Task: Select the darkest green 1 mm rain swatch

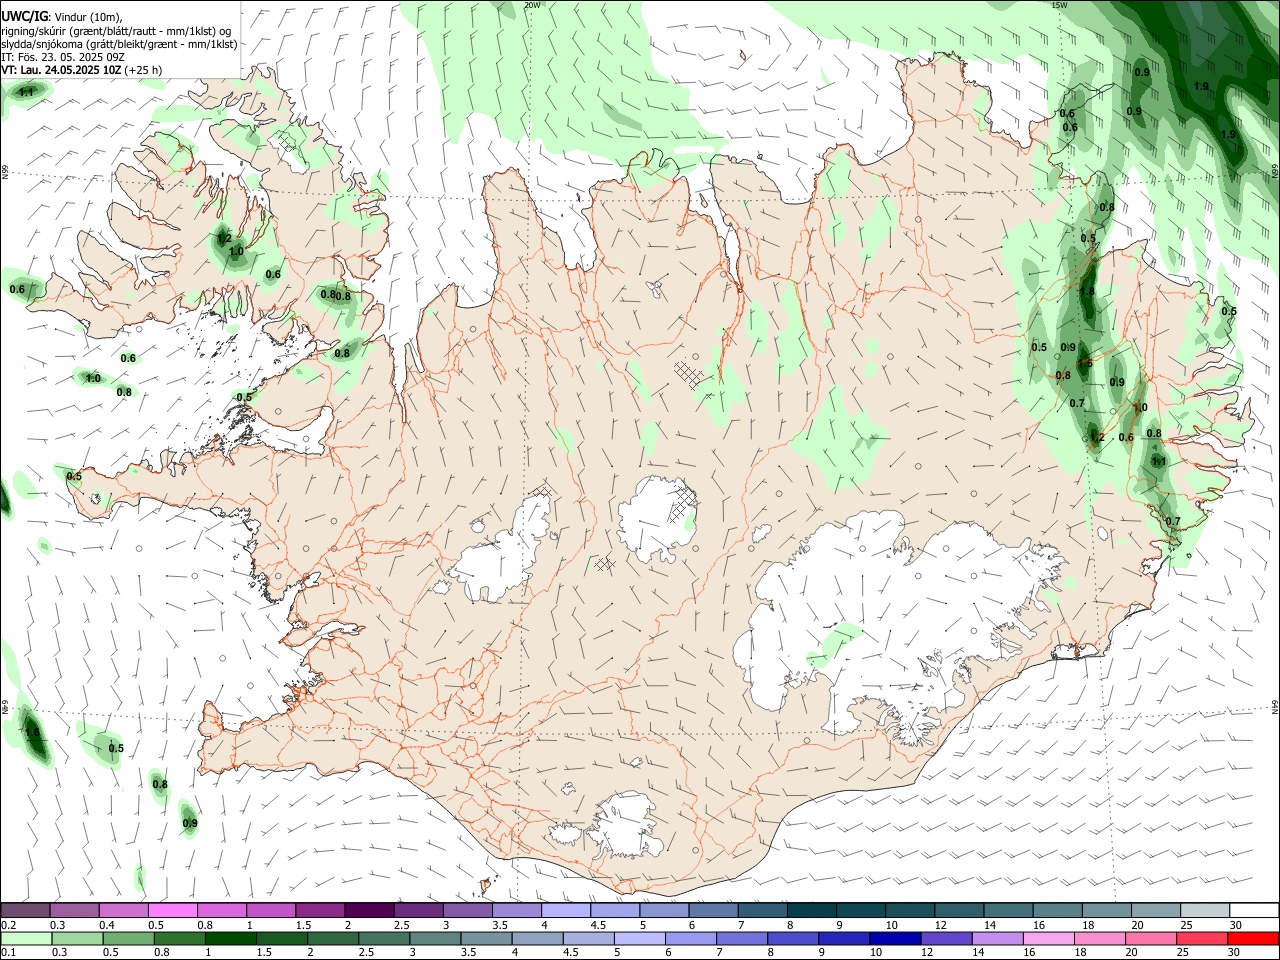Action: 231,939
